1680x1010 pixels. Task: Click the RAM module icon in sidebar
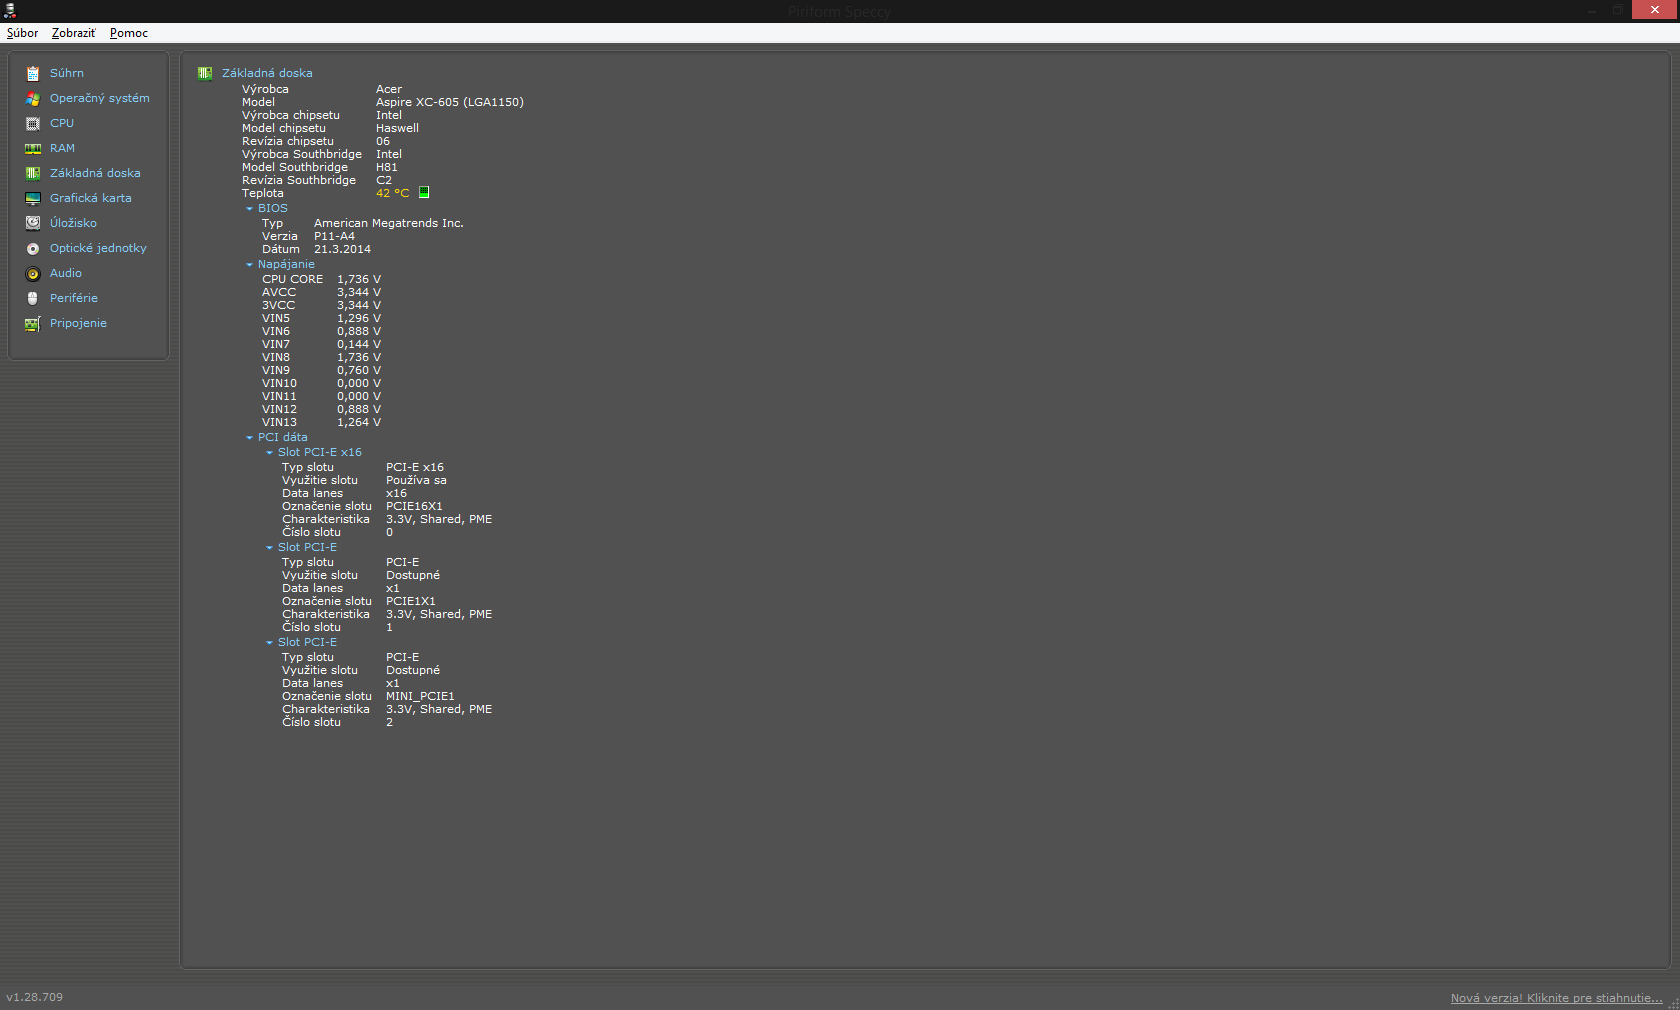click(33, 148)
